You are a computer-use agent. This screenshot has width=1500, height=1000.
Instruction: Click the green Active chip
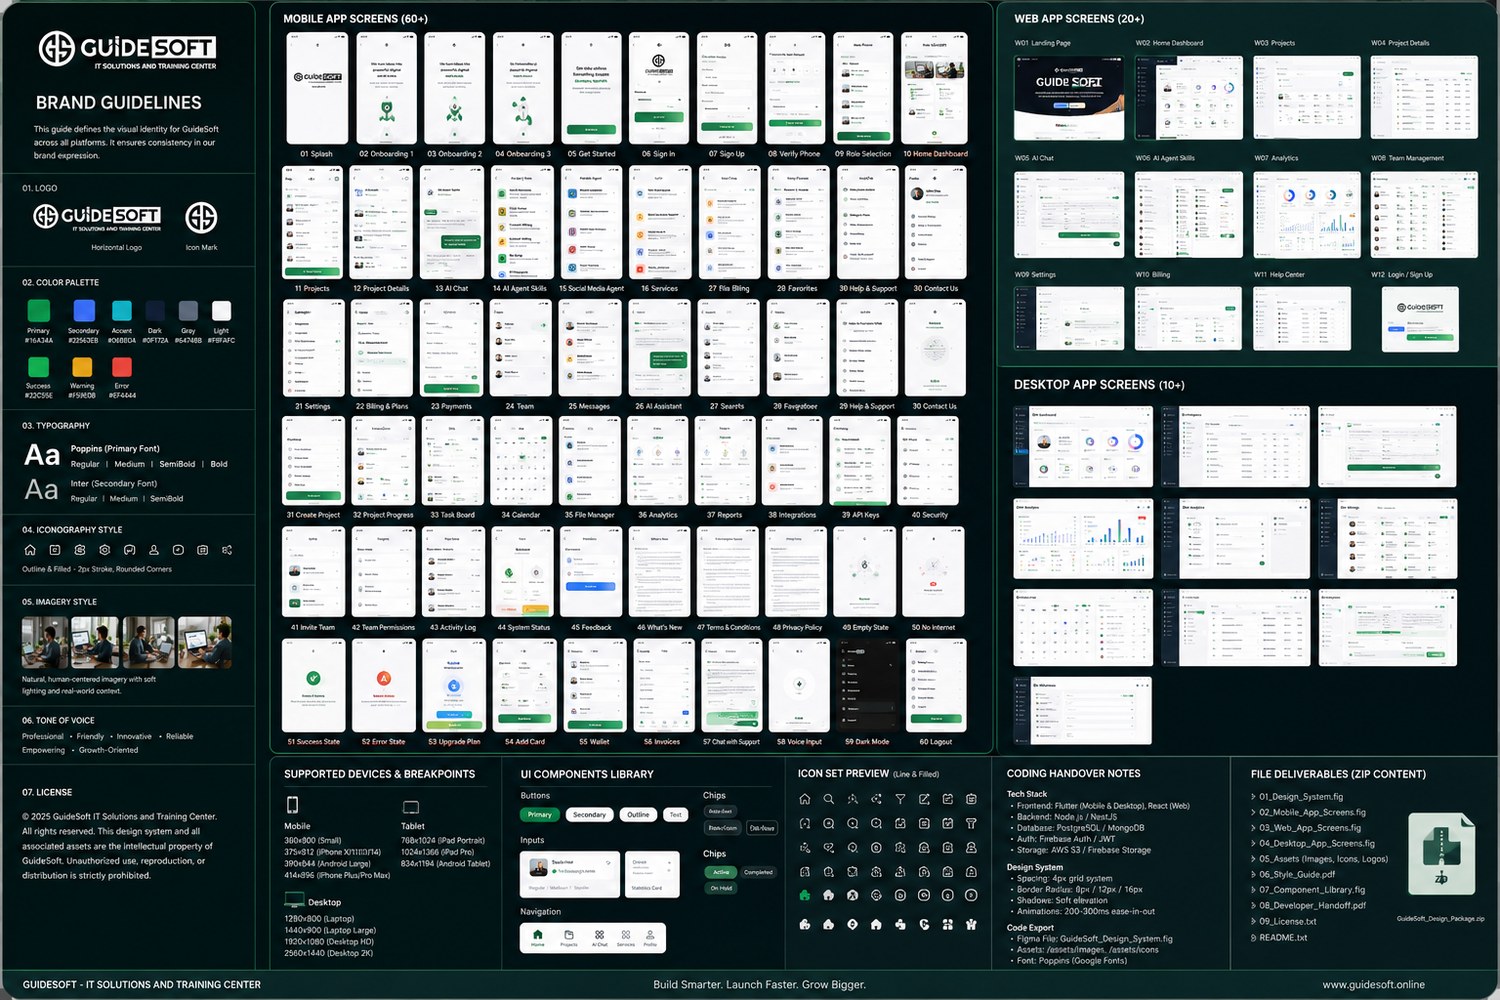pyautogui.click(x=721, y=872)
